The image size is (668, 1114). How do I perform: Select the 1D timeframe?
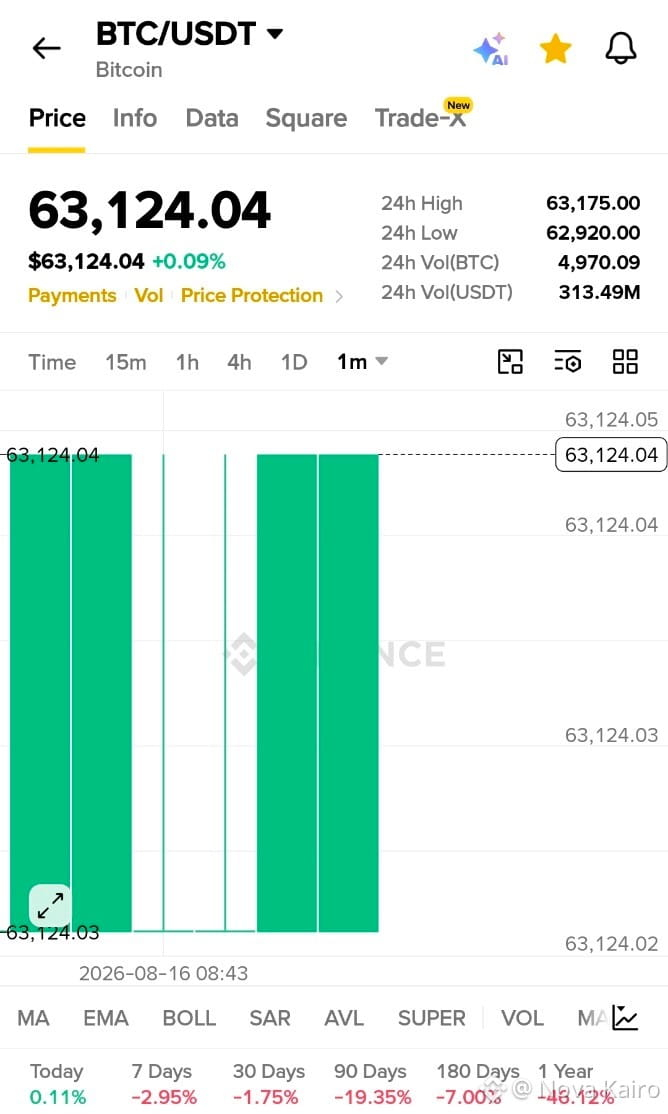point(294,362)
